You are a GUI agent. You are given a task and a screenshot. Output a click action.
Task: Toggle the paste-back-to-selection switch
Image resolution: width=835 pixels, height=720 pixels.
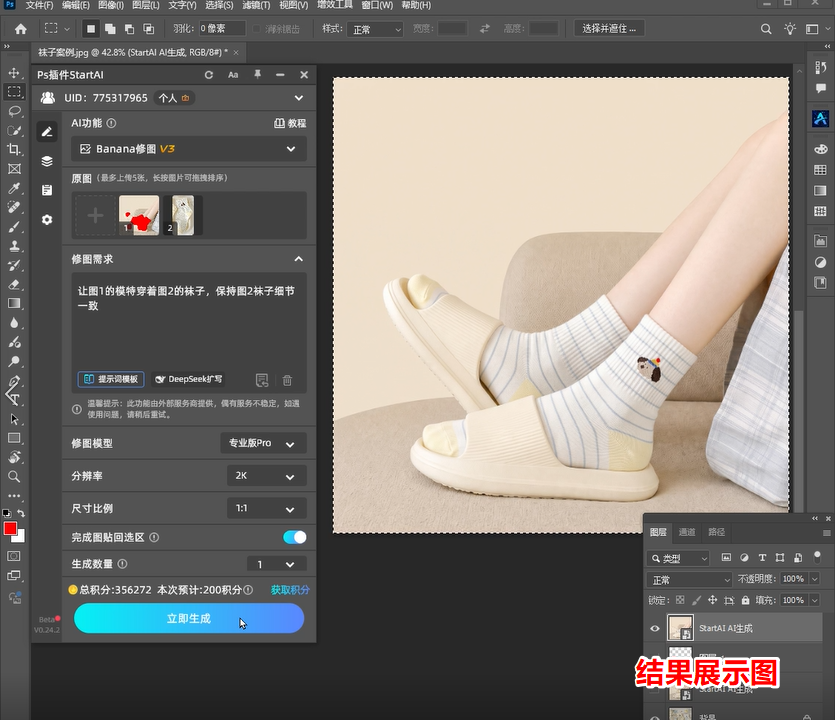tap(294, 537)
